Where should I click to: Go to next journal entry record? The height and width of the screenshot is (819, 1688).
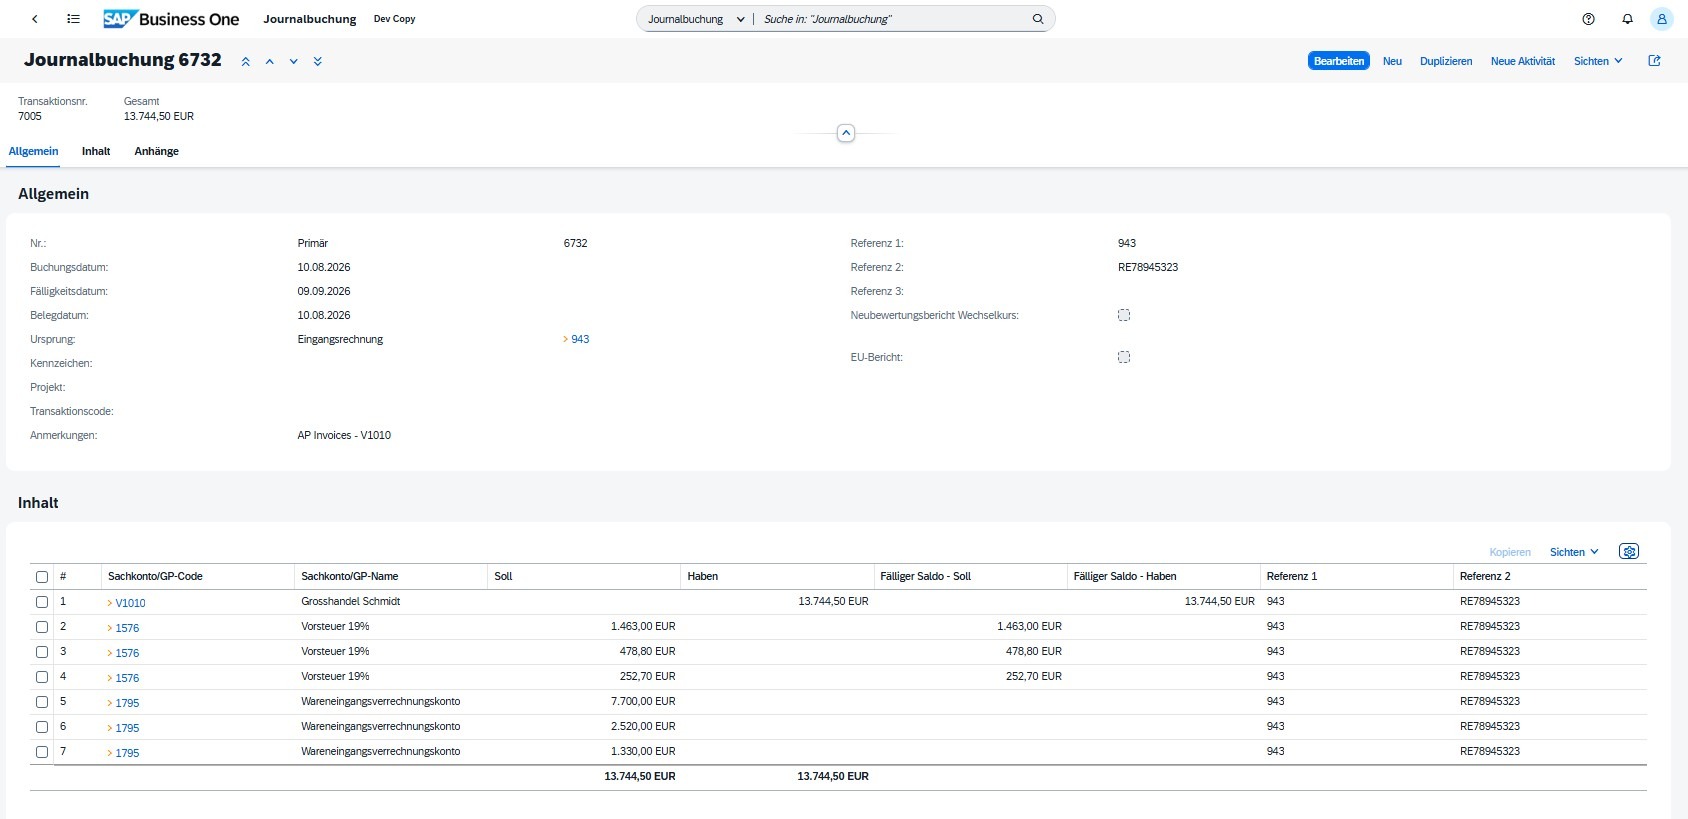coord(294,62)
